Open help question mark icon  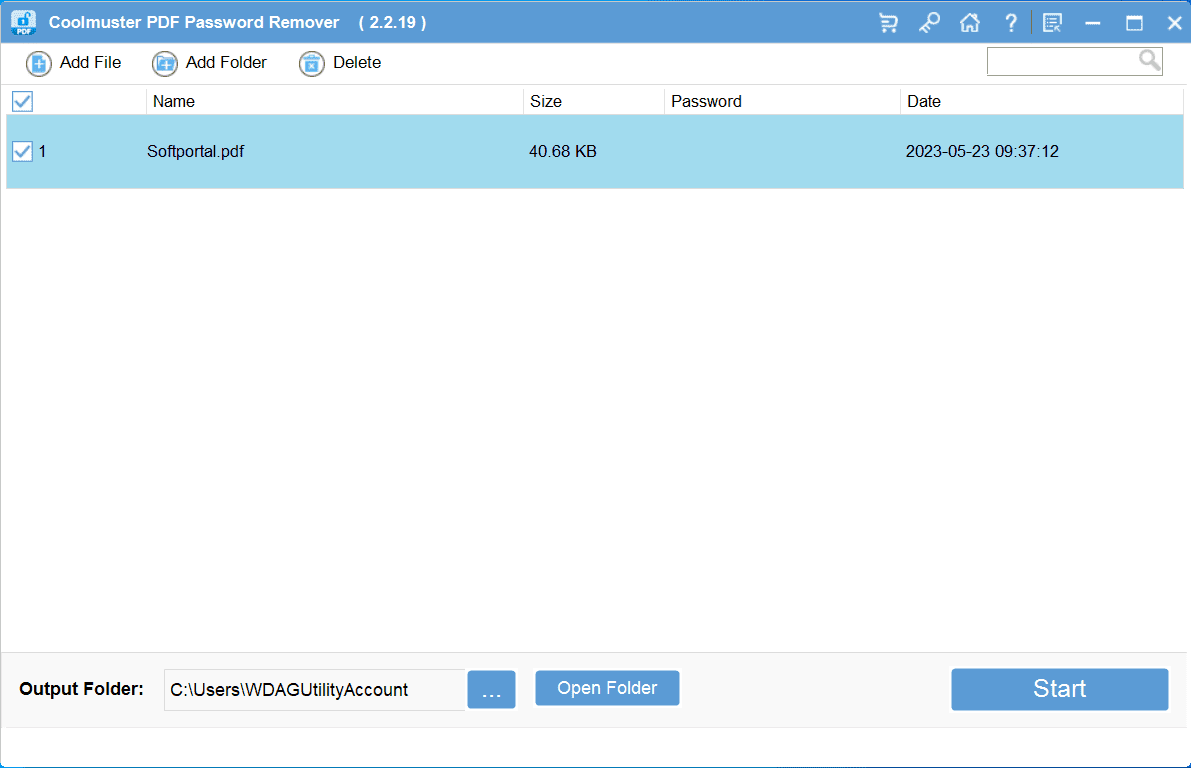pyautogui.click(x=1010, y=23)
